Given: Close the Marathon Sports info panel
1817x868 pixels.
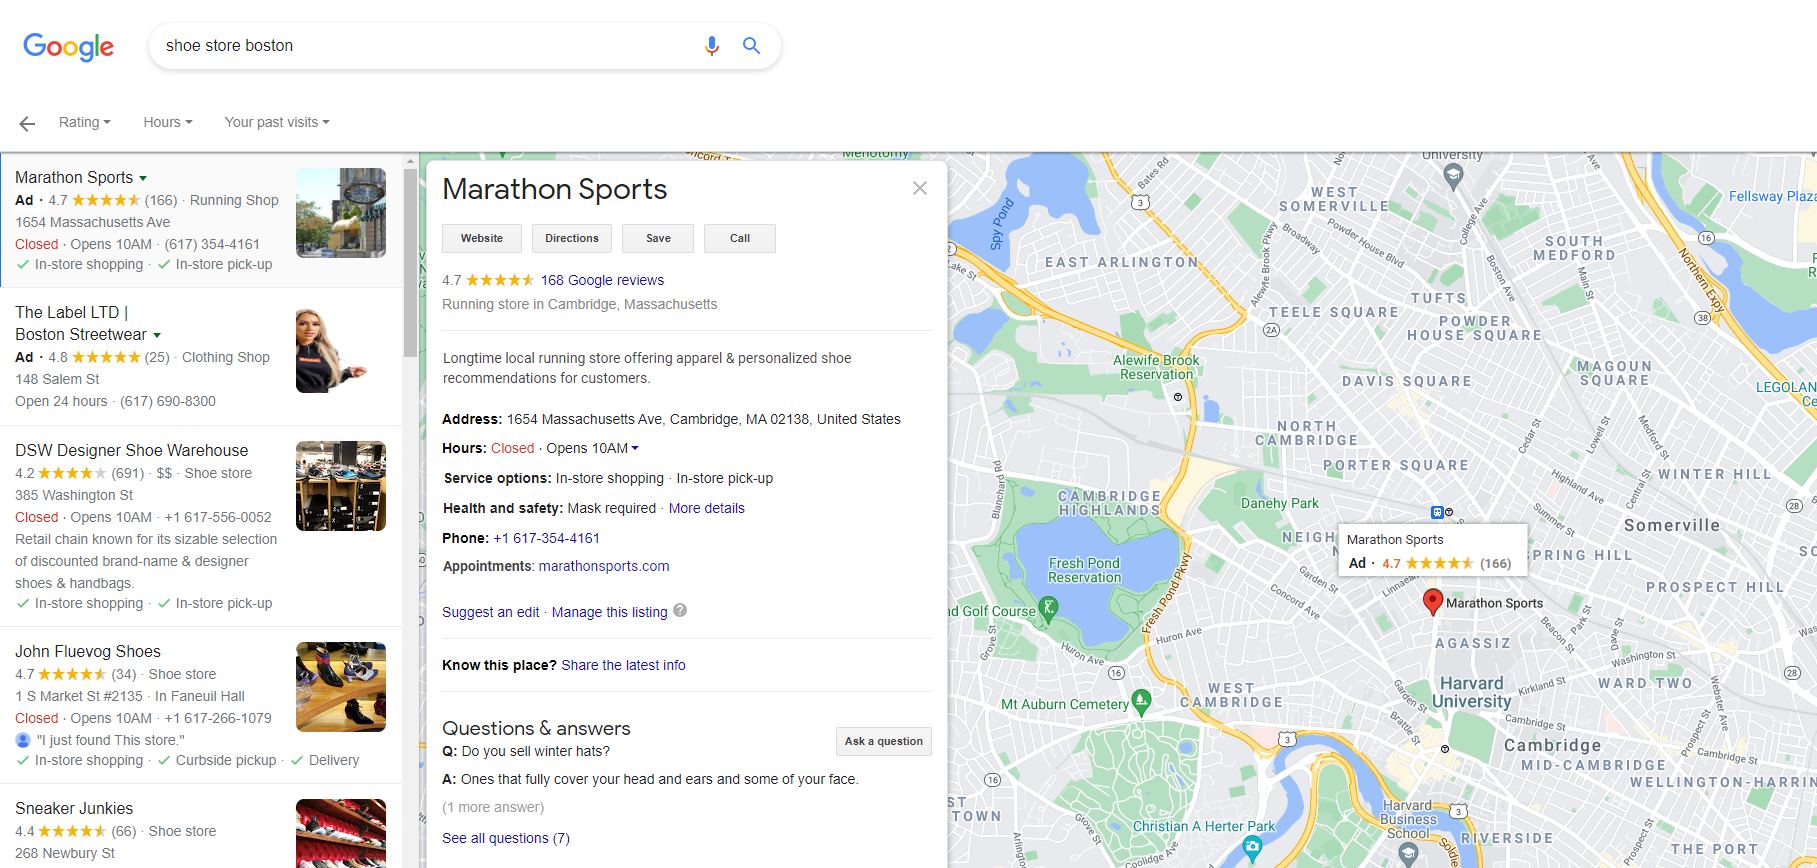Looking at the screenshot, I should pyautogui.click(x=919, y=189).
